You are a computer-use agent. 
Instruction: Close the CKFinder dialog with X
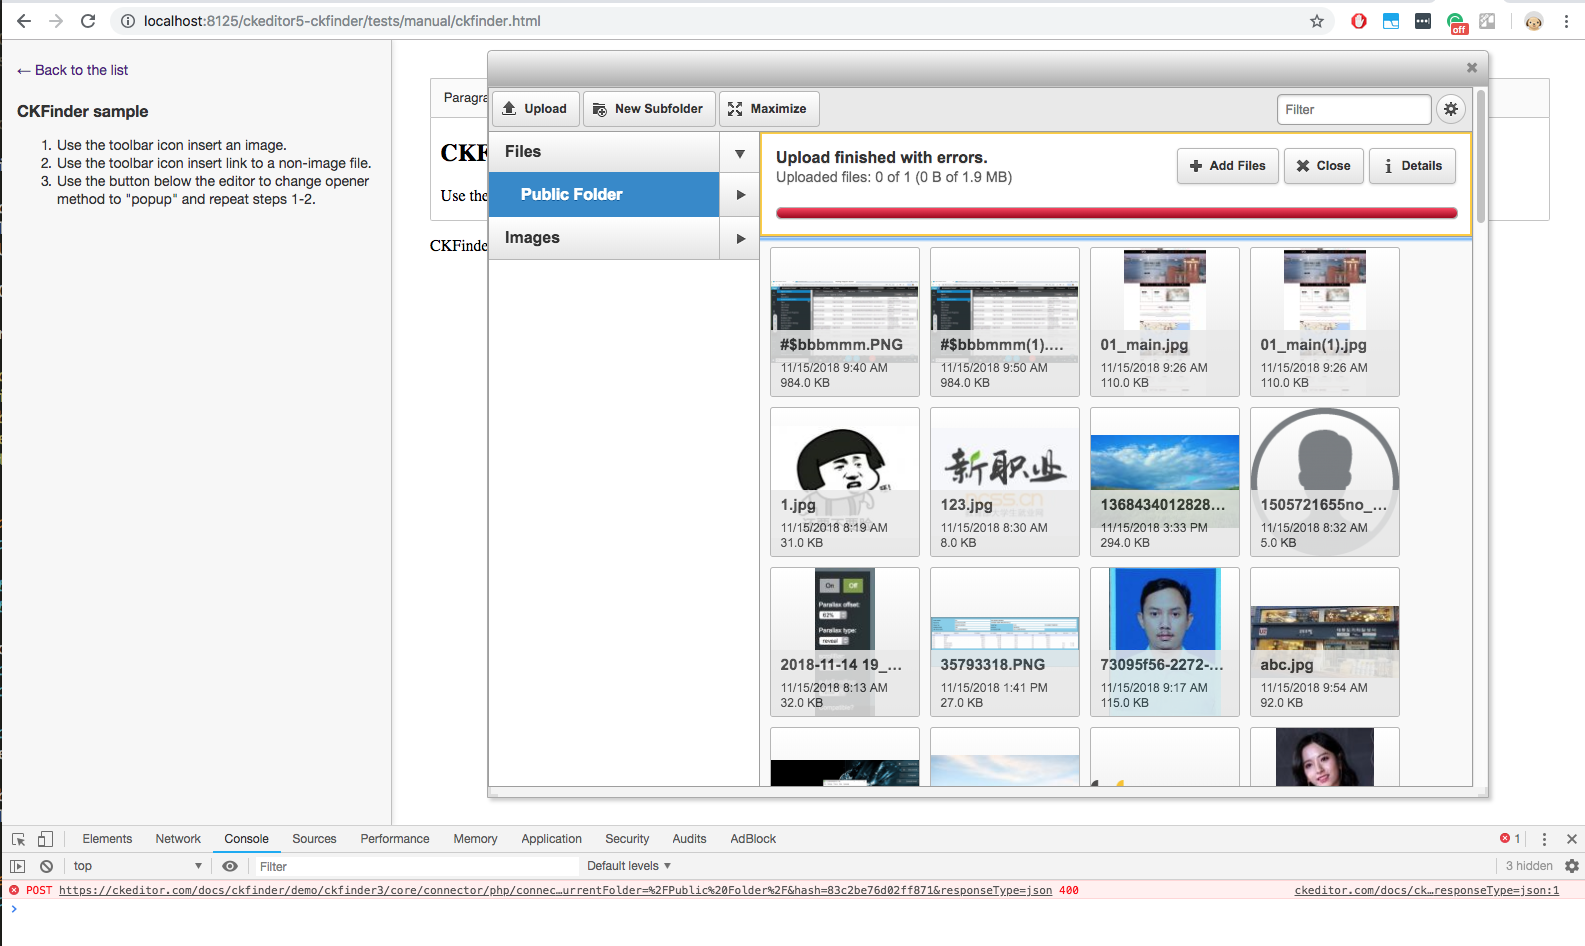click(x=1472, y=68)
